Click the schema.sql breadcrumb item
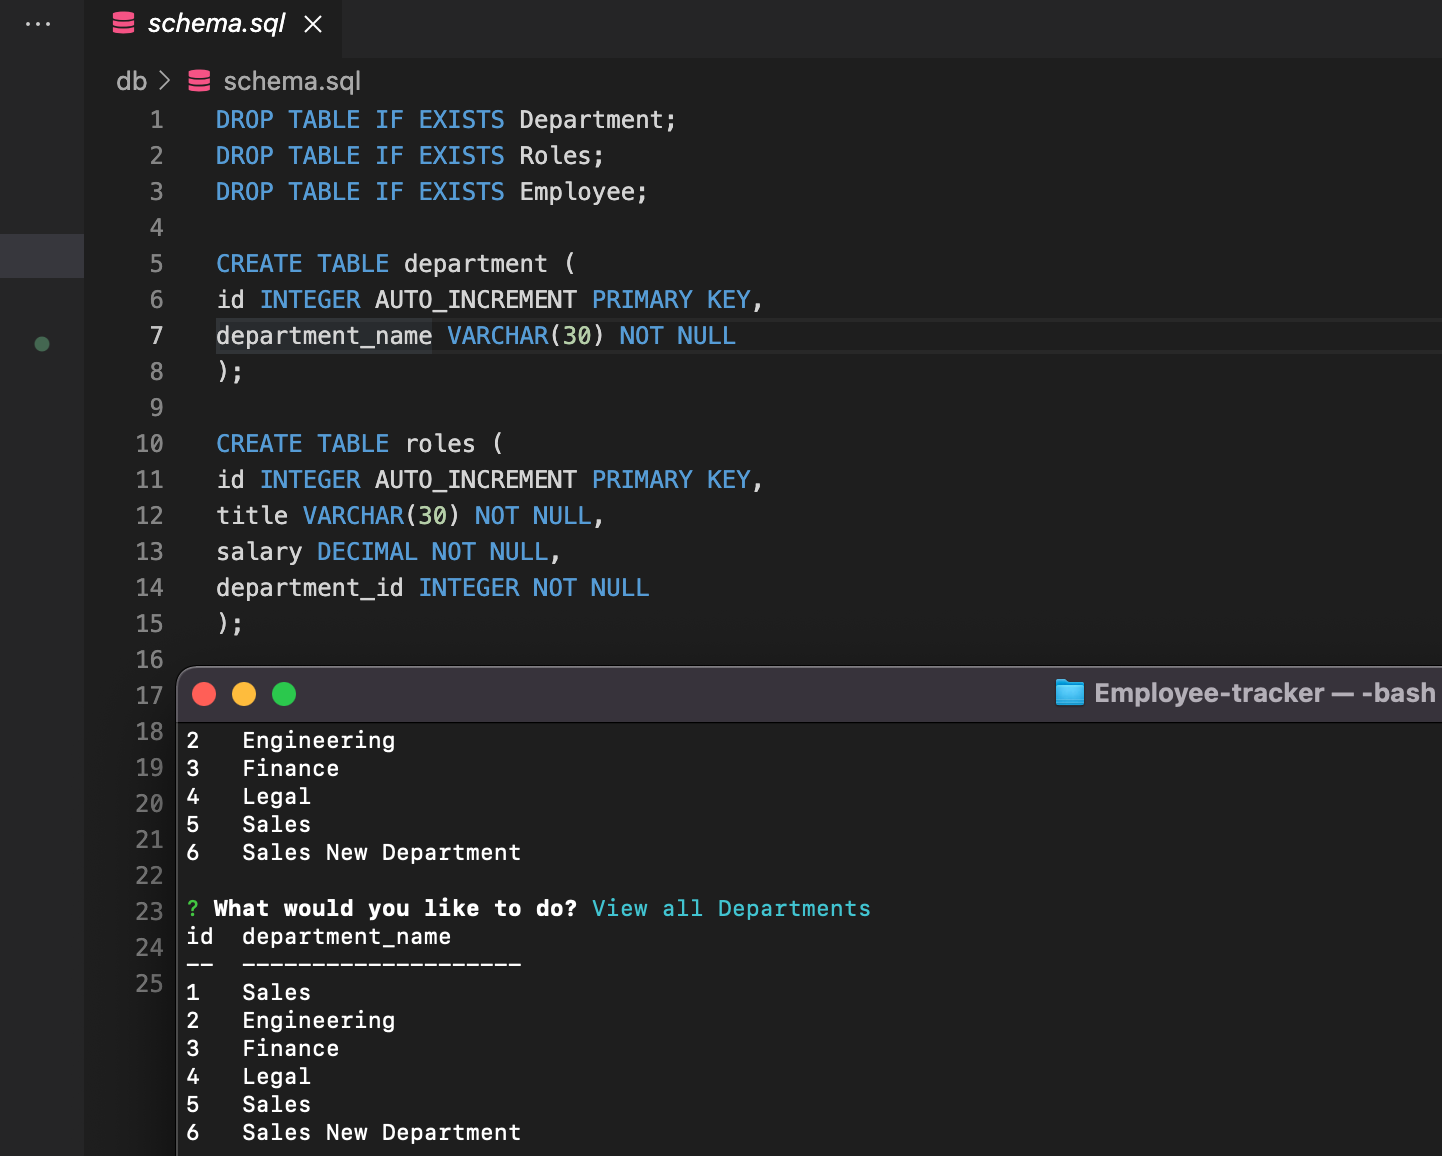Viewport: 1442px width, 1156px height. (291, 81)
